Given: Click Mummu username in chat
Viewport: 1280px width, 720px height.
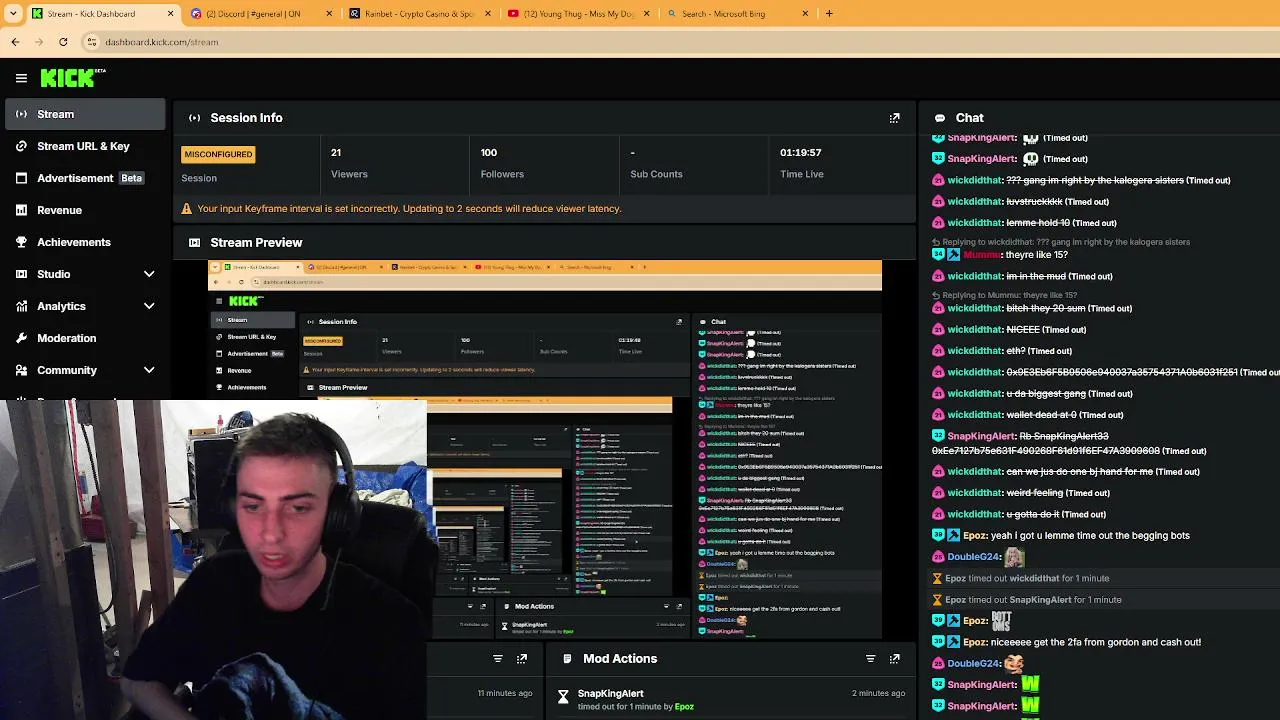Looking at the screenshot, I should click(x=981, y=255).
